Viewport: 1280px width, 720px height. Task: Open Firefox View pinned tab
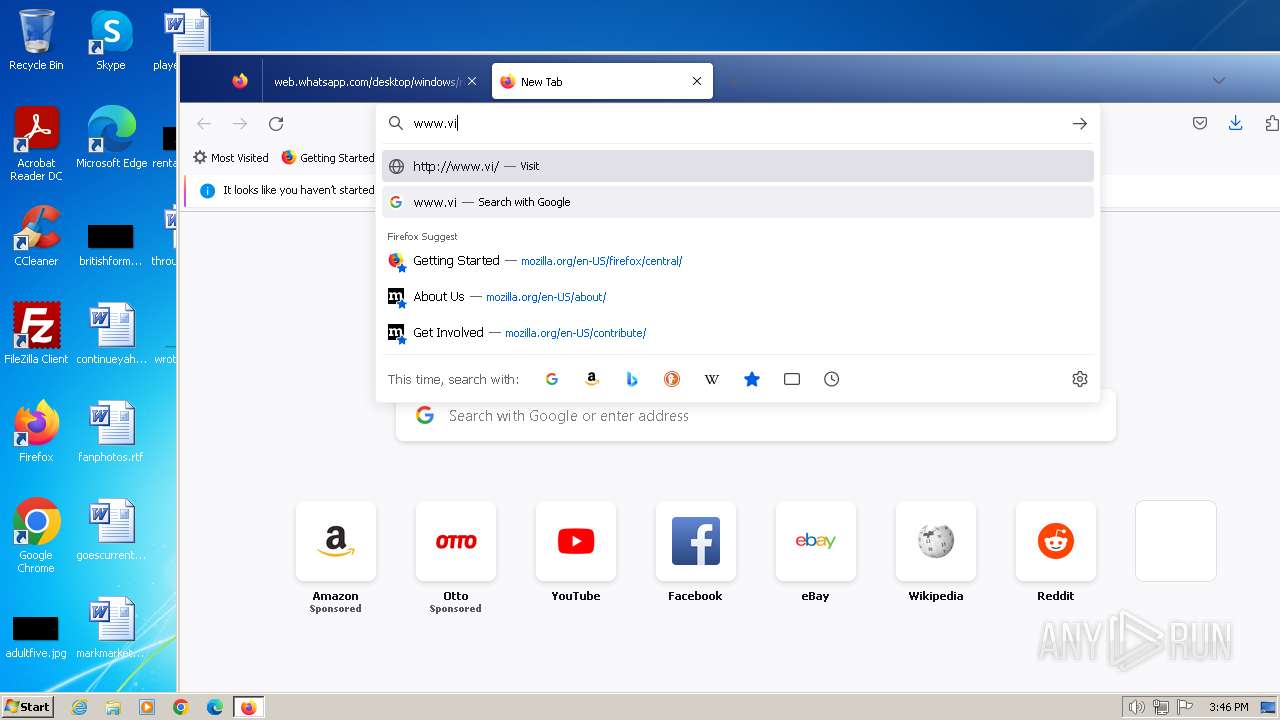(240, 81)
